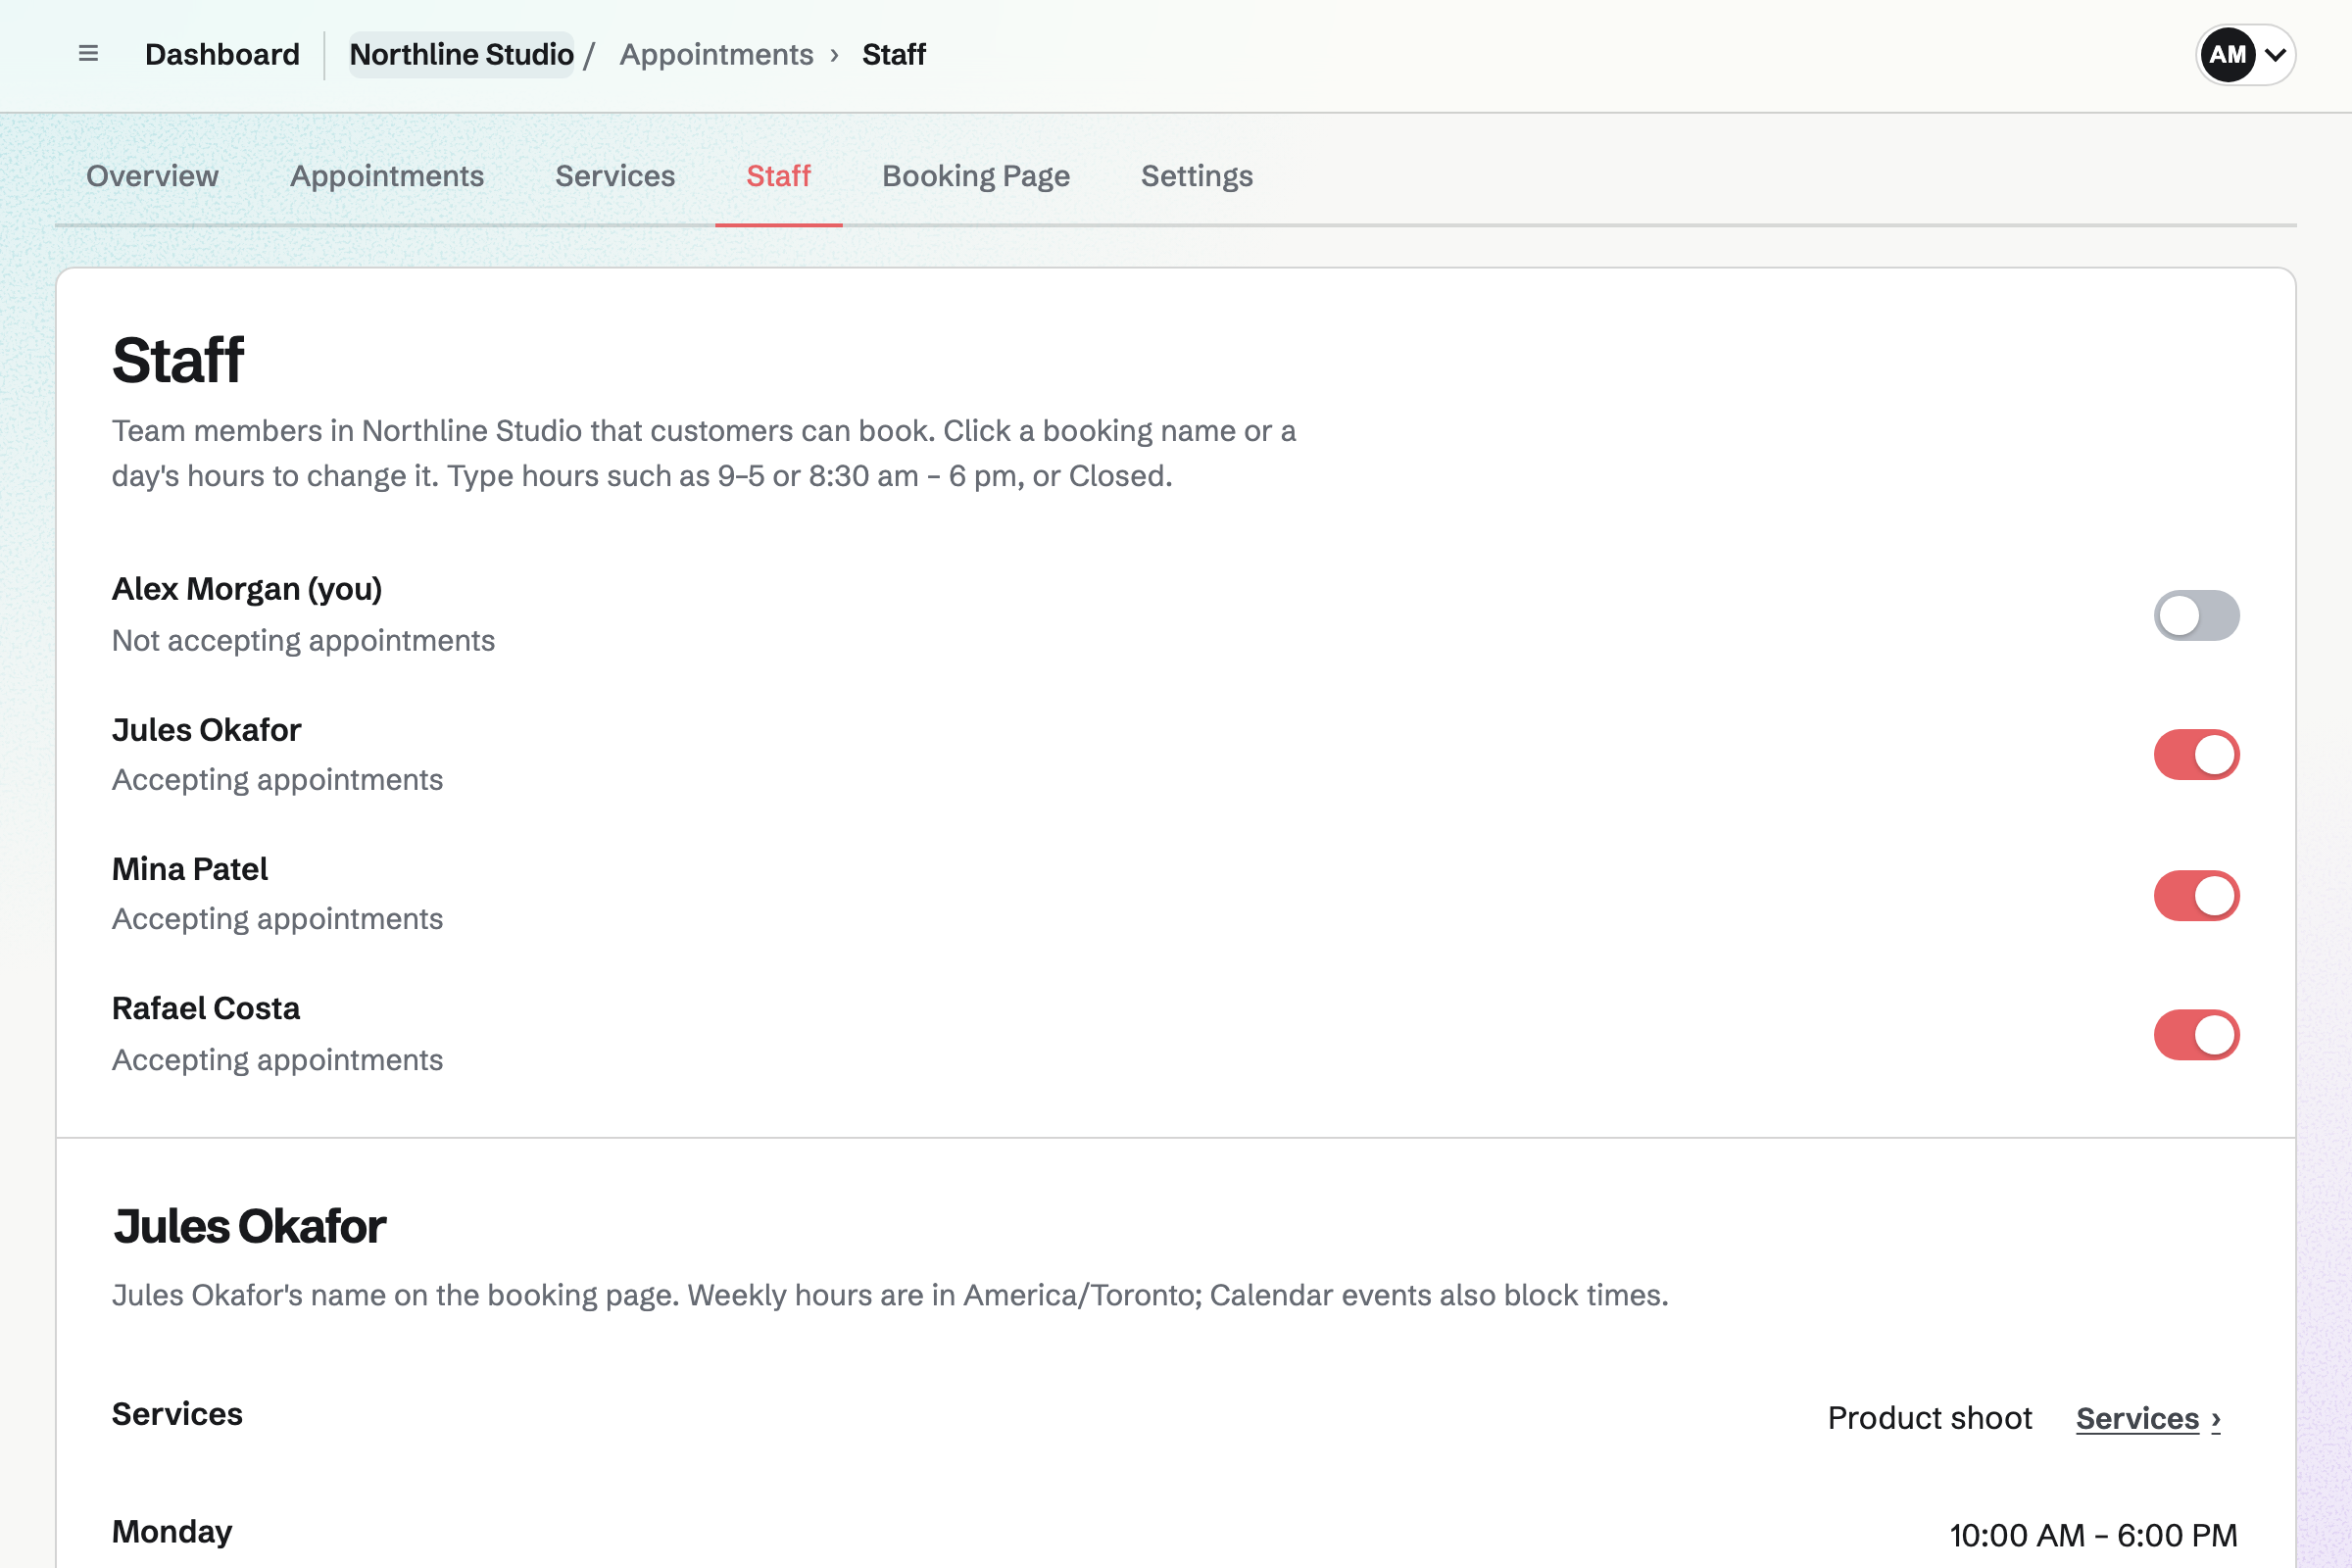Image resolution: width=2352 pixels, height=1568 pixels.
Task: Open the Northline Studio workspace selector
Action: pyautogui.click(x=461, y=54)
